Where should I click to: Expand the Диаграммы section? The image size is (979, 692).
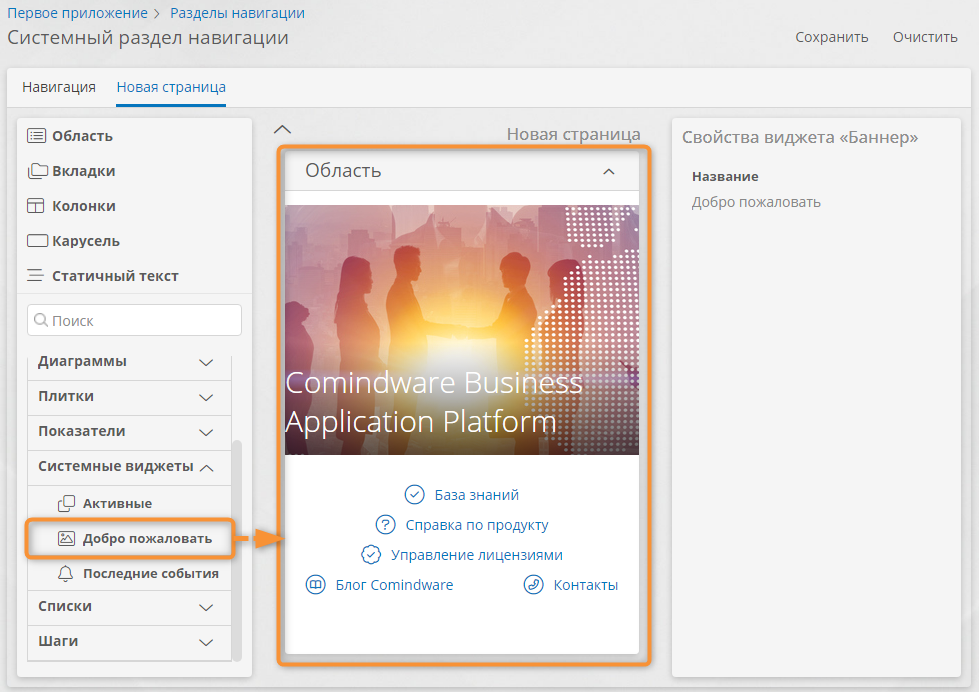coord(206,362)
